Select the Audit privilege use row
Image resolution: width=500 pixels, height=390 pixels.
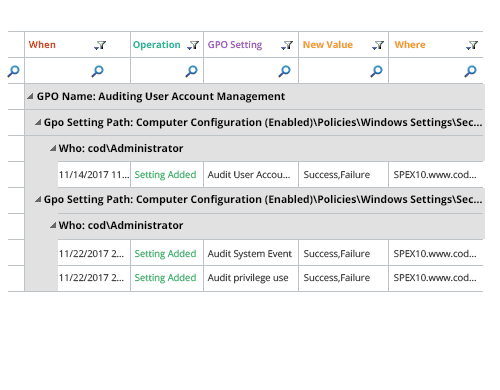[x=270, y=278]
